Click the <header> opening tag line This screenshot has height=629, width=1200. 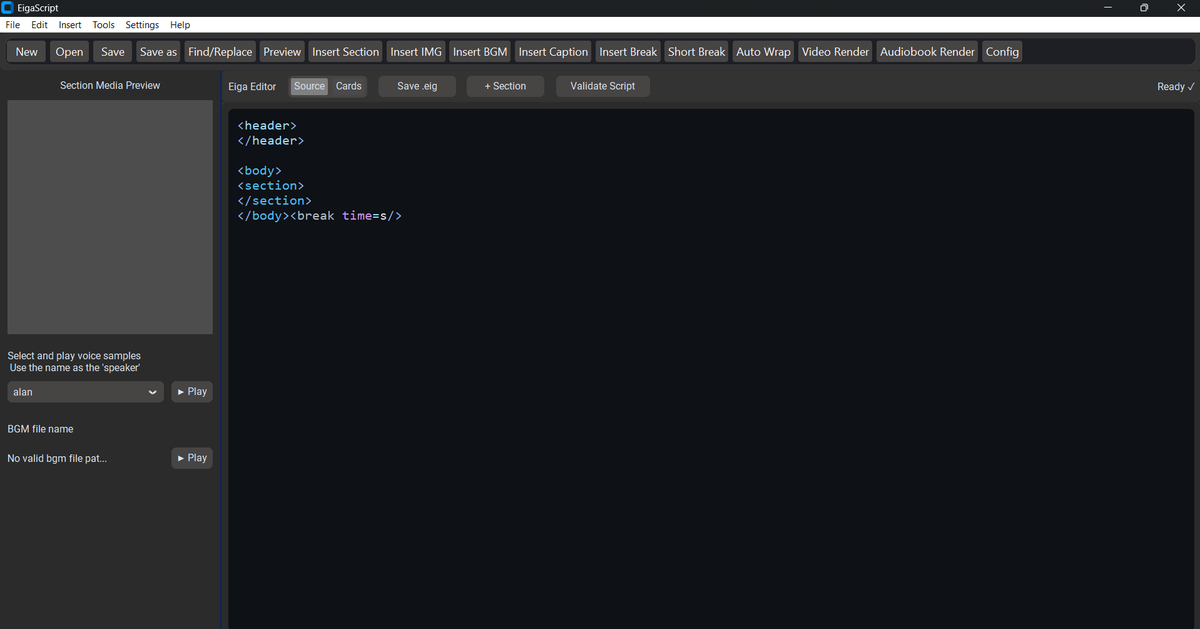(x=267, y=126)
